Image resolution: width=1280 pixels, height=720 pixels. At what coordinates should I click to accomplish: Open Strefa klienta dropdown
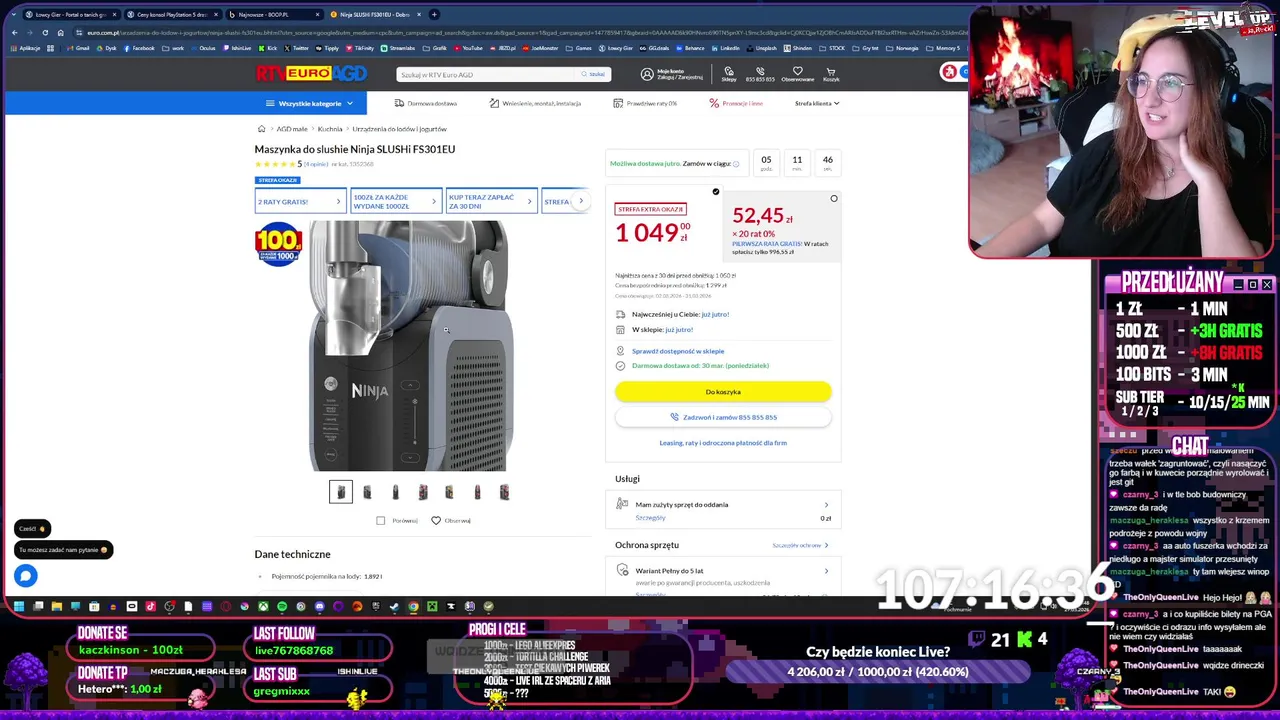pos(817,103)
